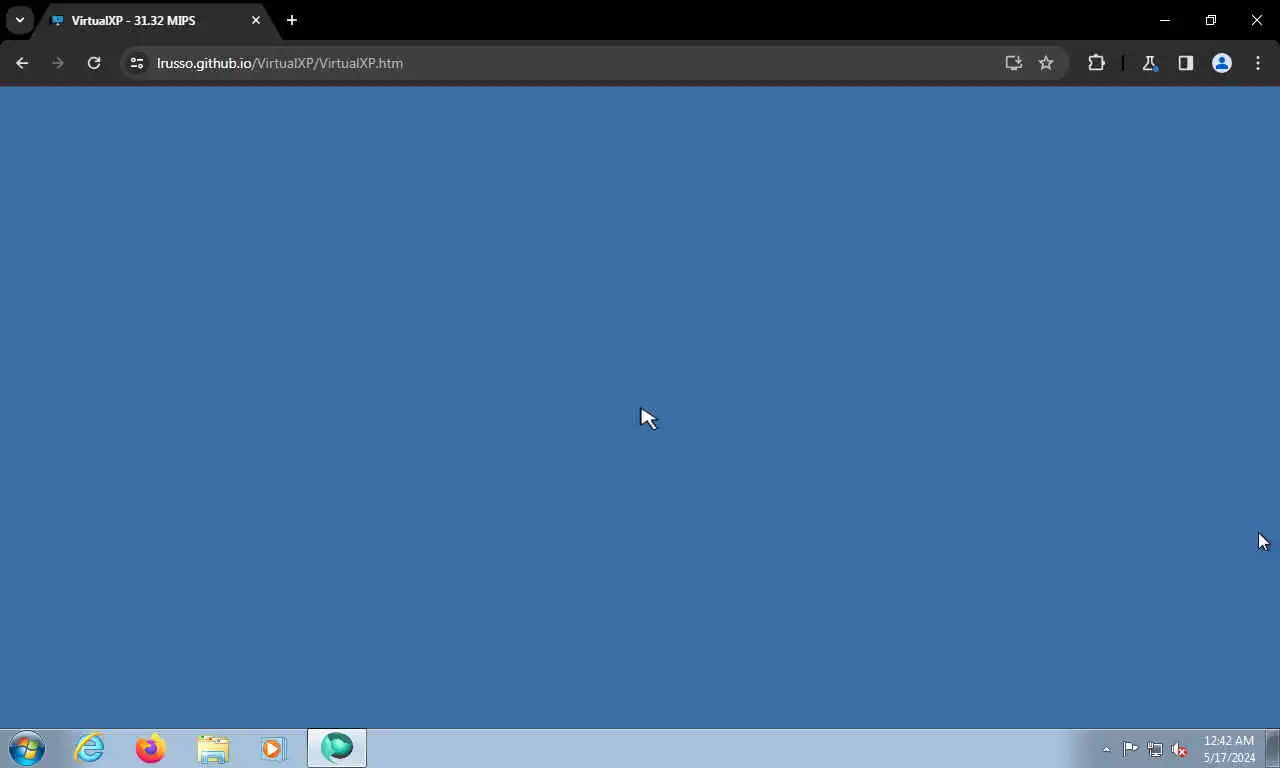Go forward to the next page
This screenshot has width=1280, height=768.
(x=58, y=63)
